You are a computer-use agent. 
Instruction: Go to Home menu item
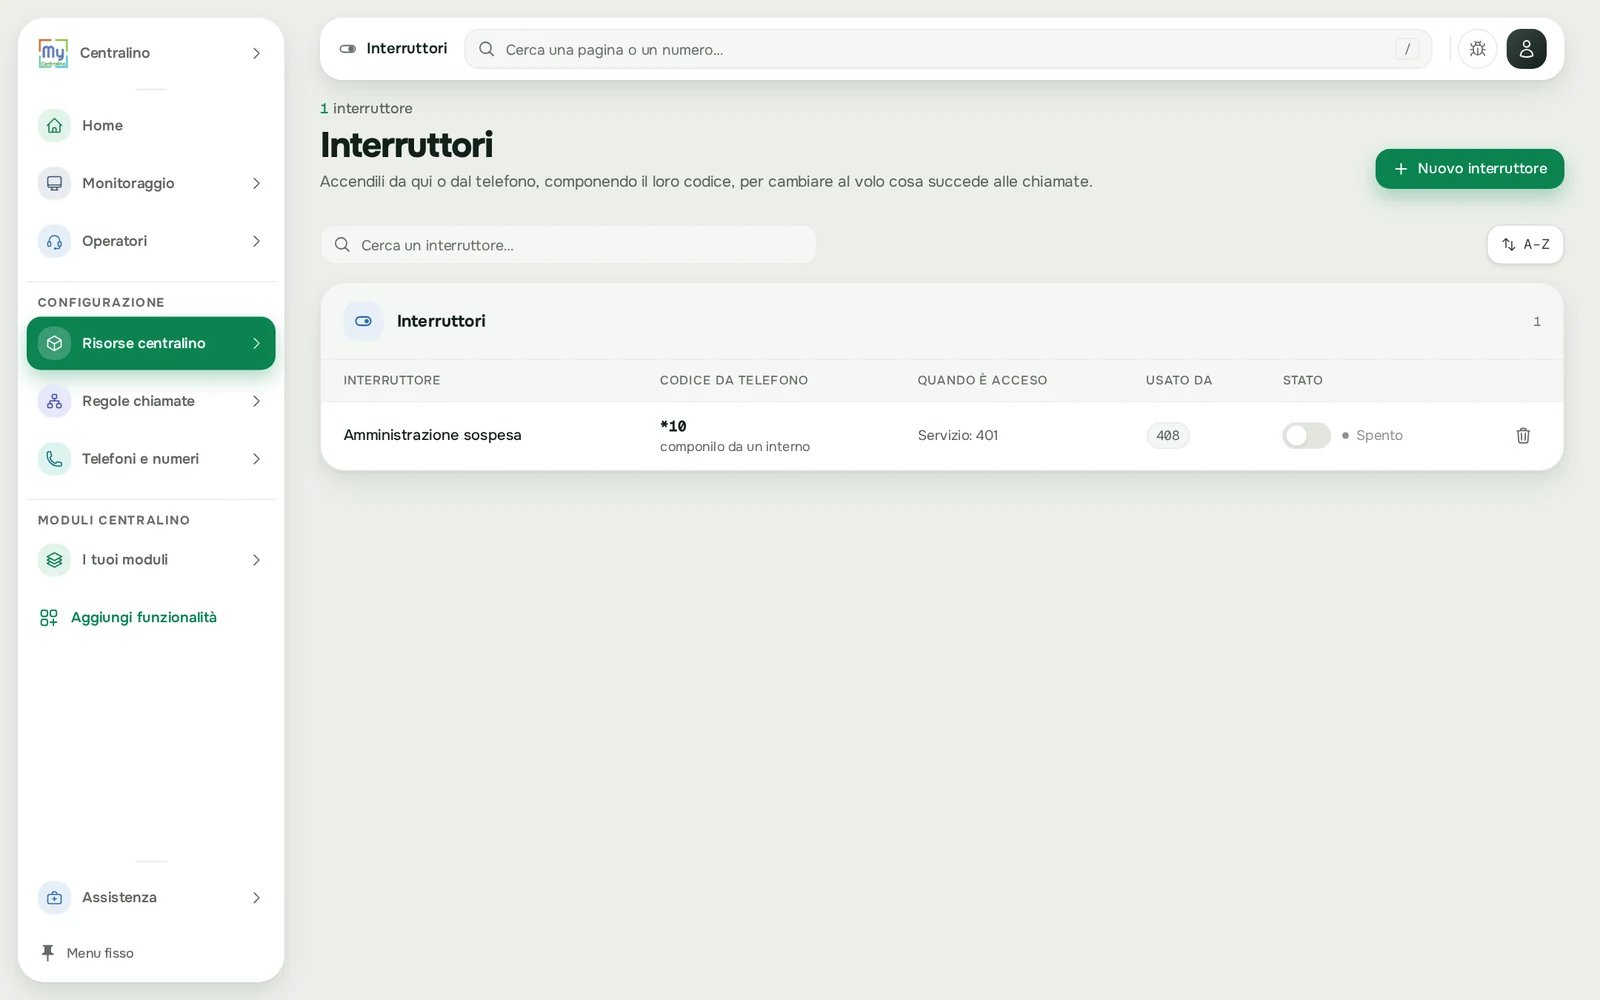coord(151,125)
